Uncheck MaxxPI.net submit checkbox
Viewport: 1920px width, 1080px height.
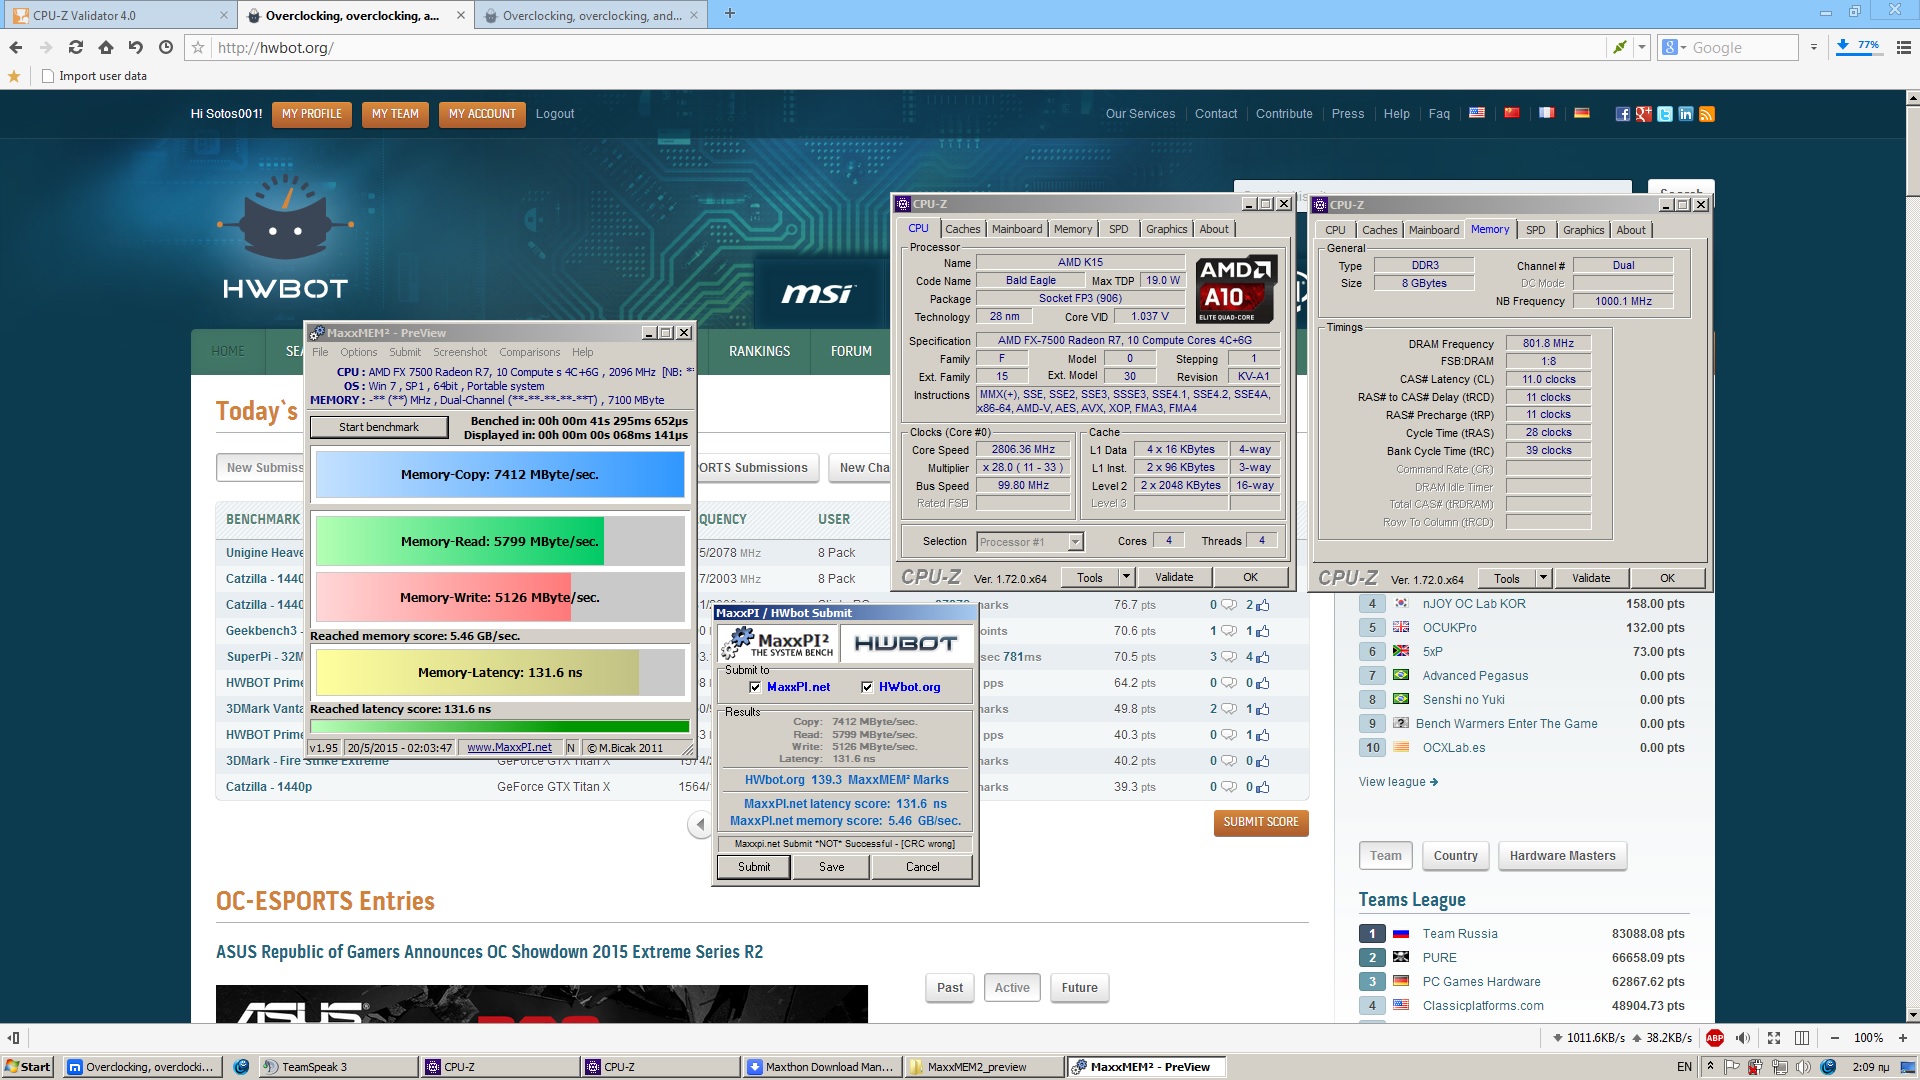pos(755,687)
